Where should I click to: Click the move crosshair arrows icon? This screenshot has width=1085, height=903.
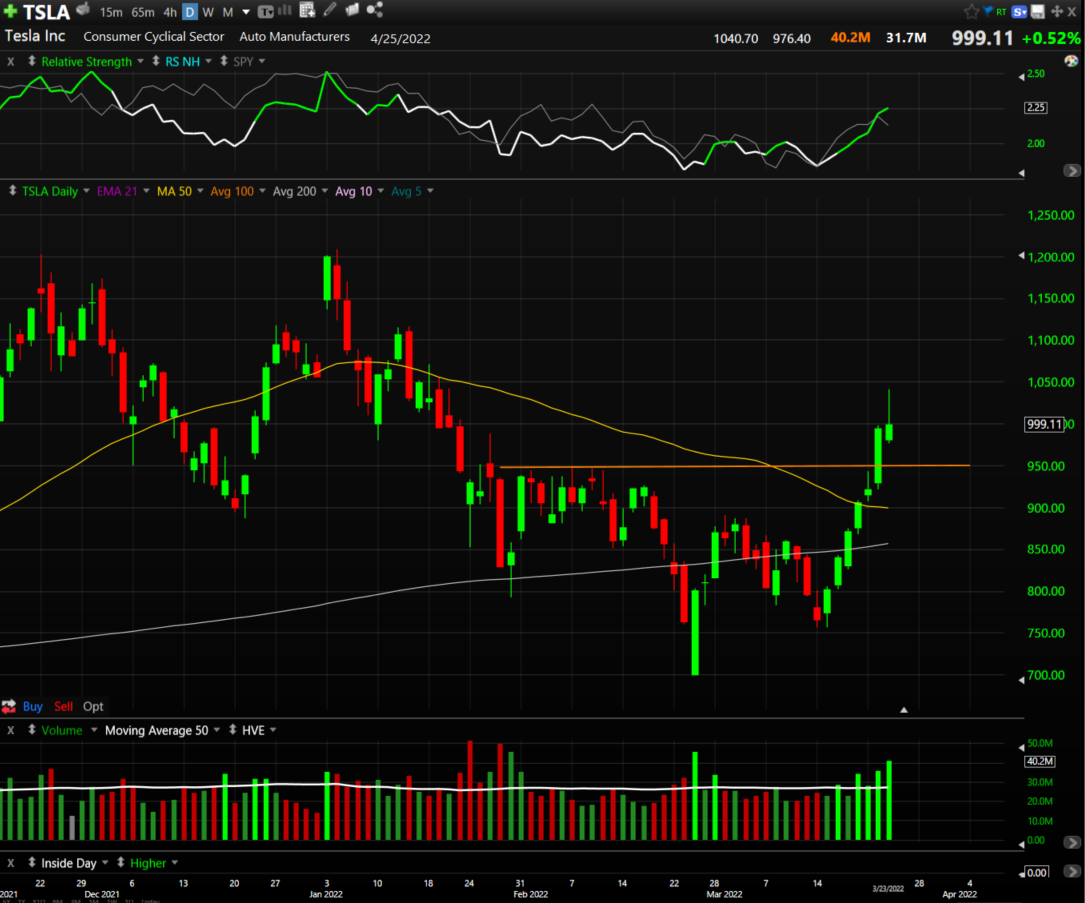(x=1057, y=11)
